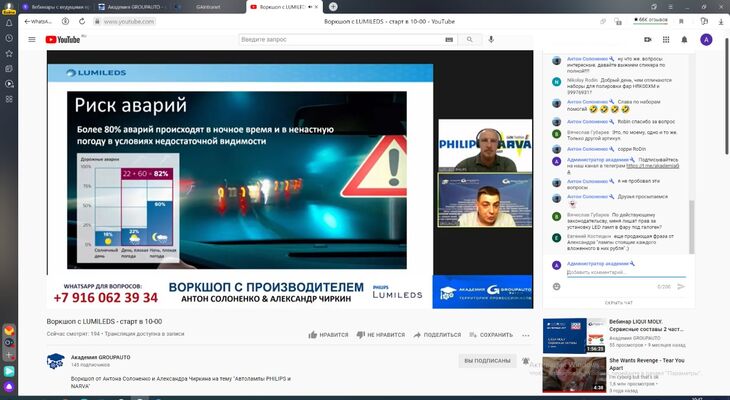
Task: Open the browser main menu lines
Action: (x=670, y=7)
